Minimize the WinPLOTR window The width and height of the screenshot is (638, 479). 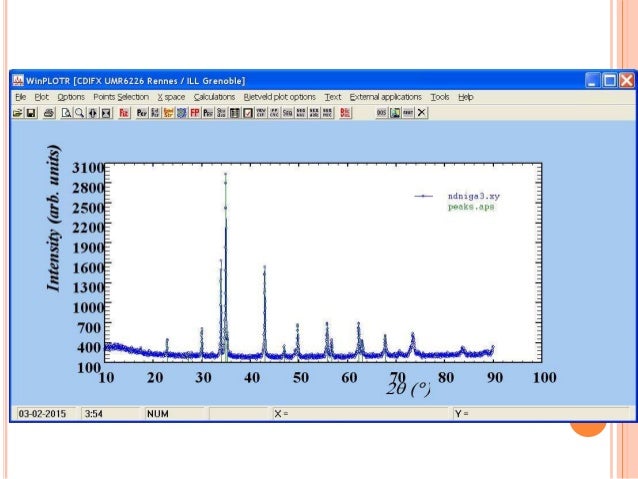592,80
